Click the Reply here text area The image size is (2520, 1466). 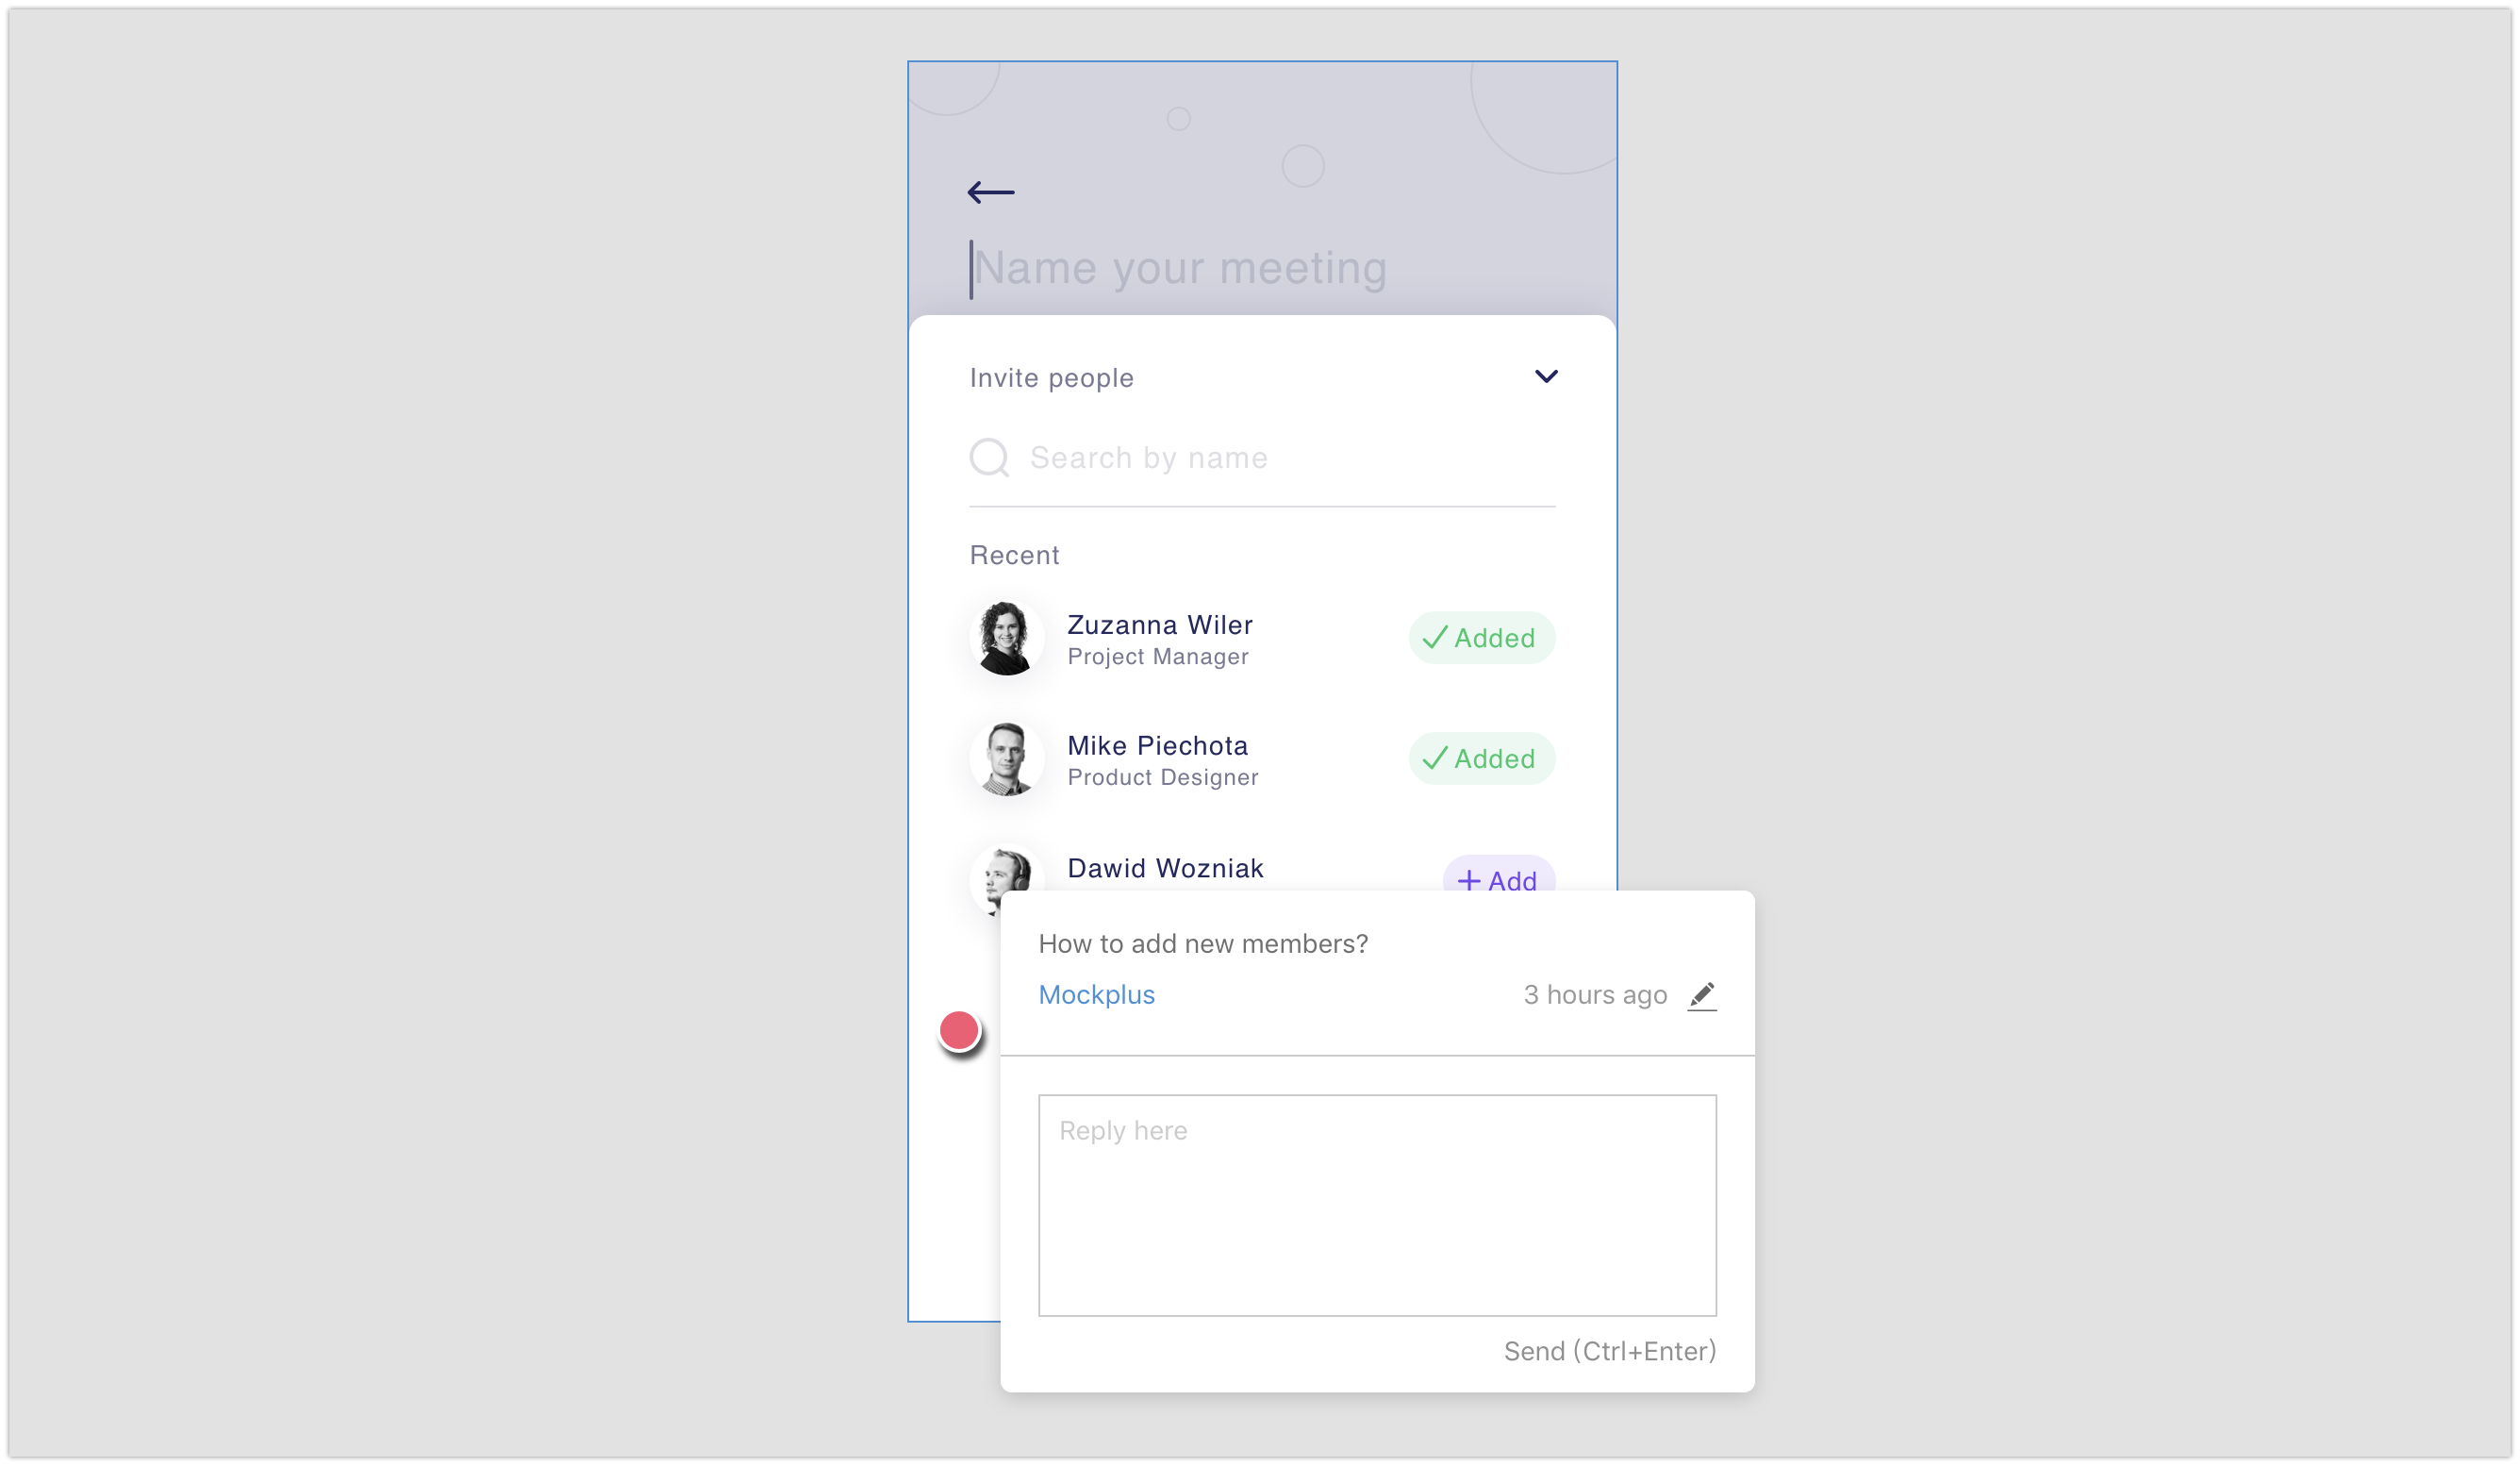1378,1204
